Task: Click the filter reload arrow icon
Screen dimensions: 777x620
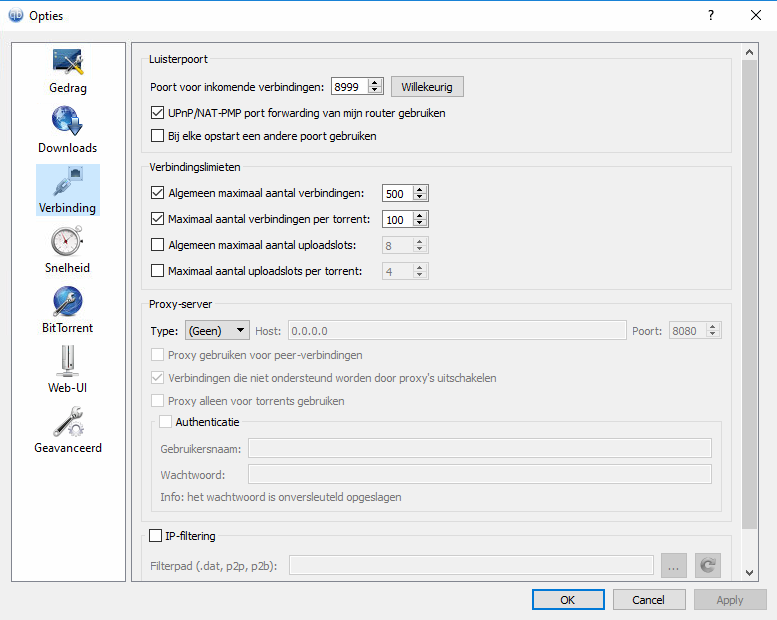Action: click(x=708, y=566)
